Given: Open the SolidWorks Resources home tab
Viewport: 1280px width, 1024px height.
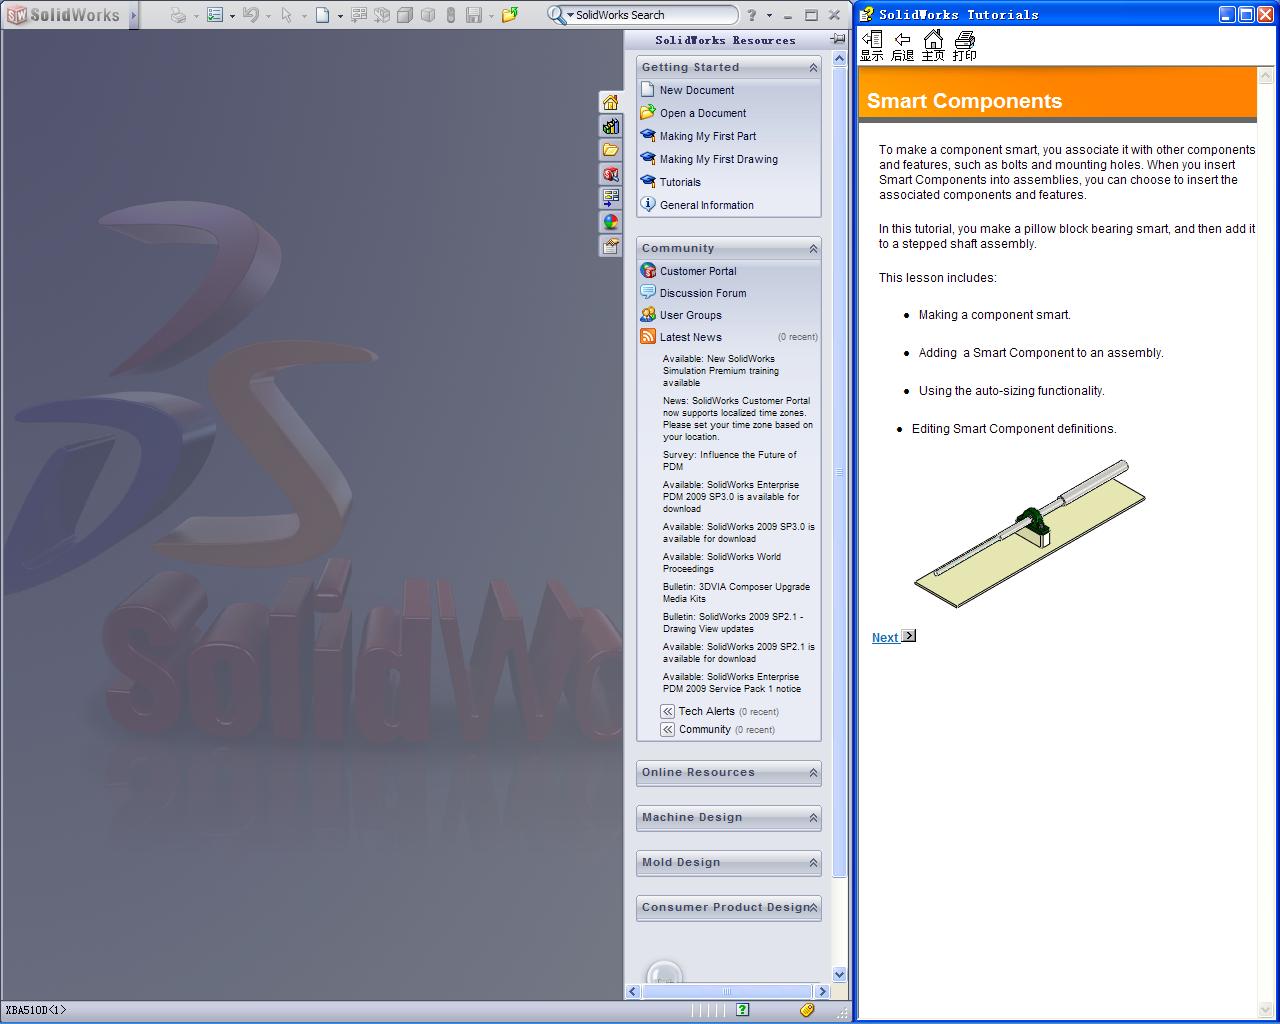Looking at the screenshot, I should (610, 102).
